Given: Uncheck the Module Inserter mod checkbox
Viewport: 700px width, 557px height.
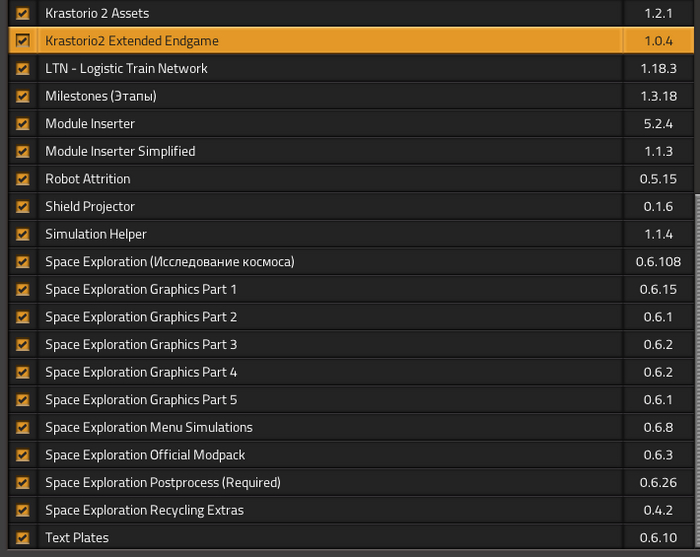Looking at the screenshot, I should tap(22, 124).
